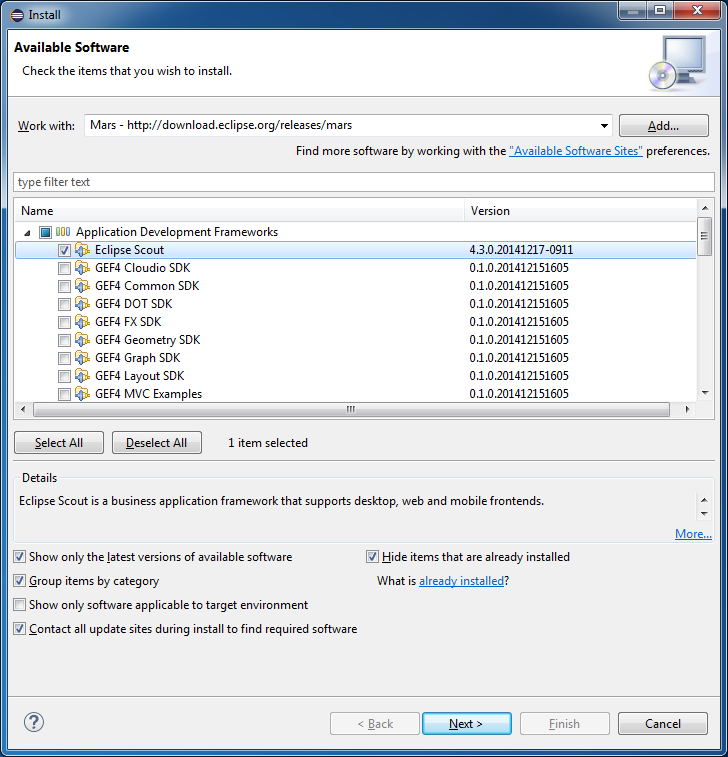
Task: Check the GEF4 Layout SDK checkbox
Action: (x=64, y=376)
